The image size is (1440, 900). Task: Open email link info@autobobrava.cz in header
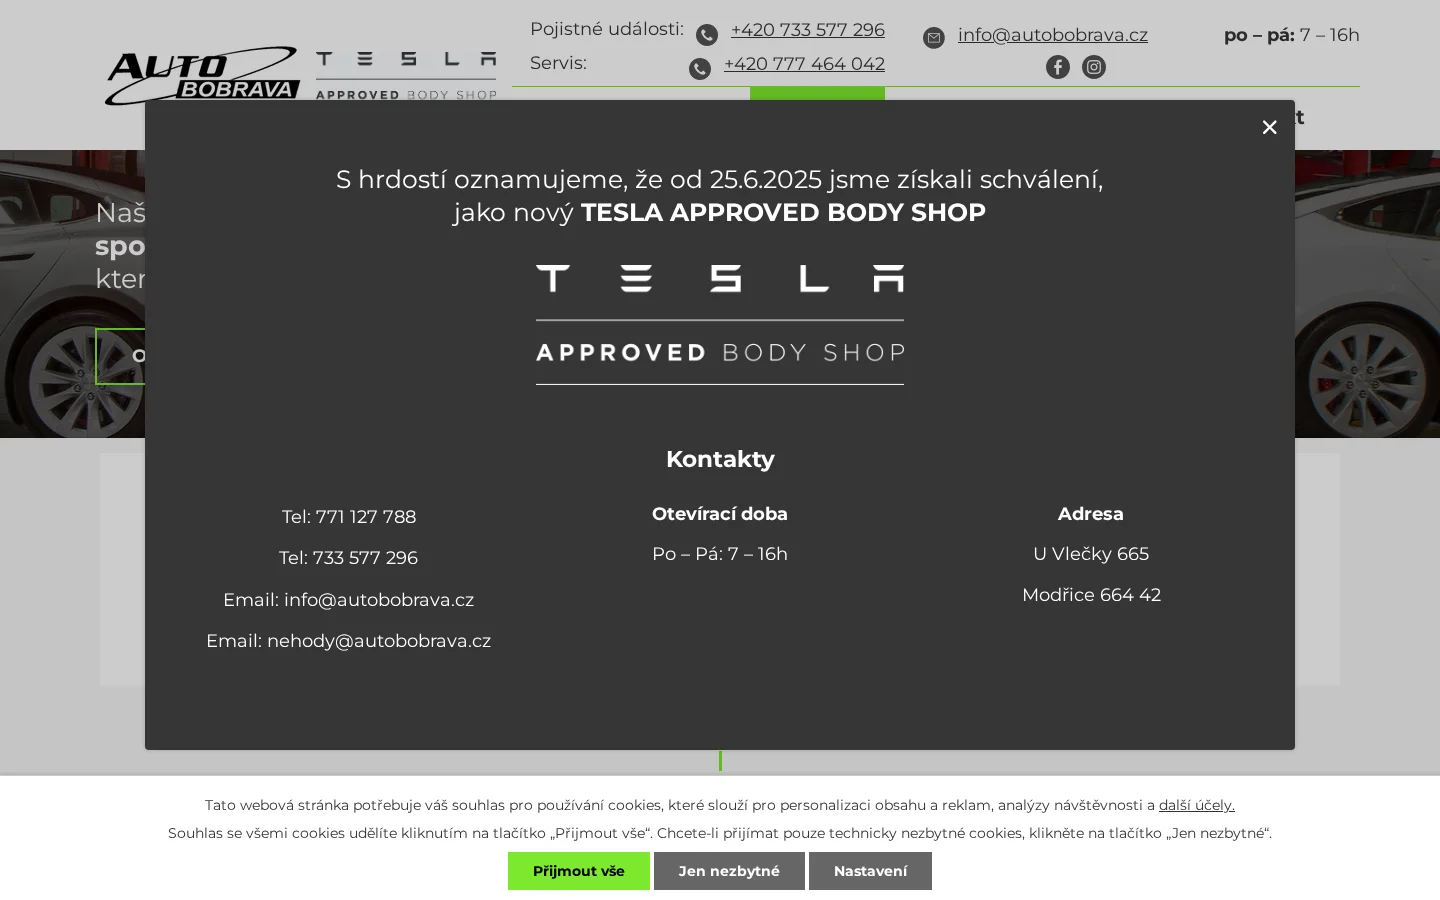pos(1053,35)
